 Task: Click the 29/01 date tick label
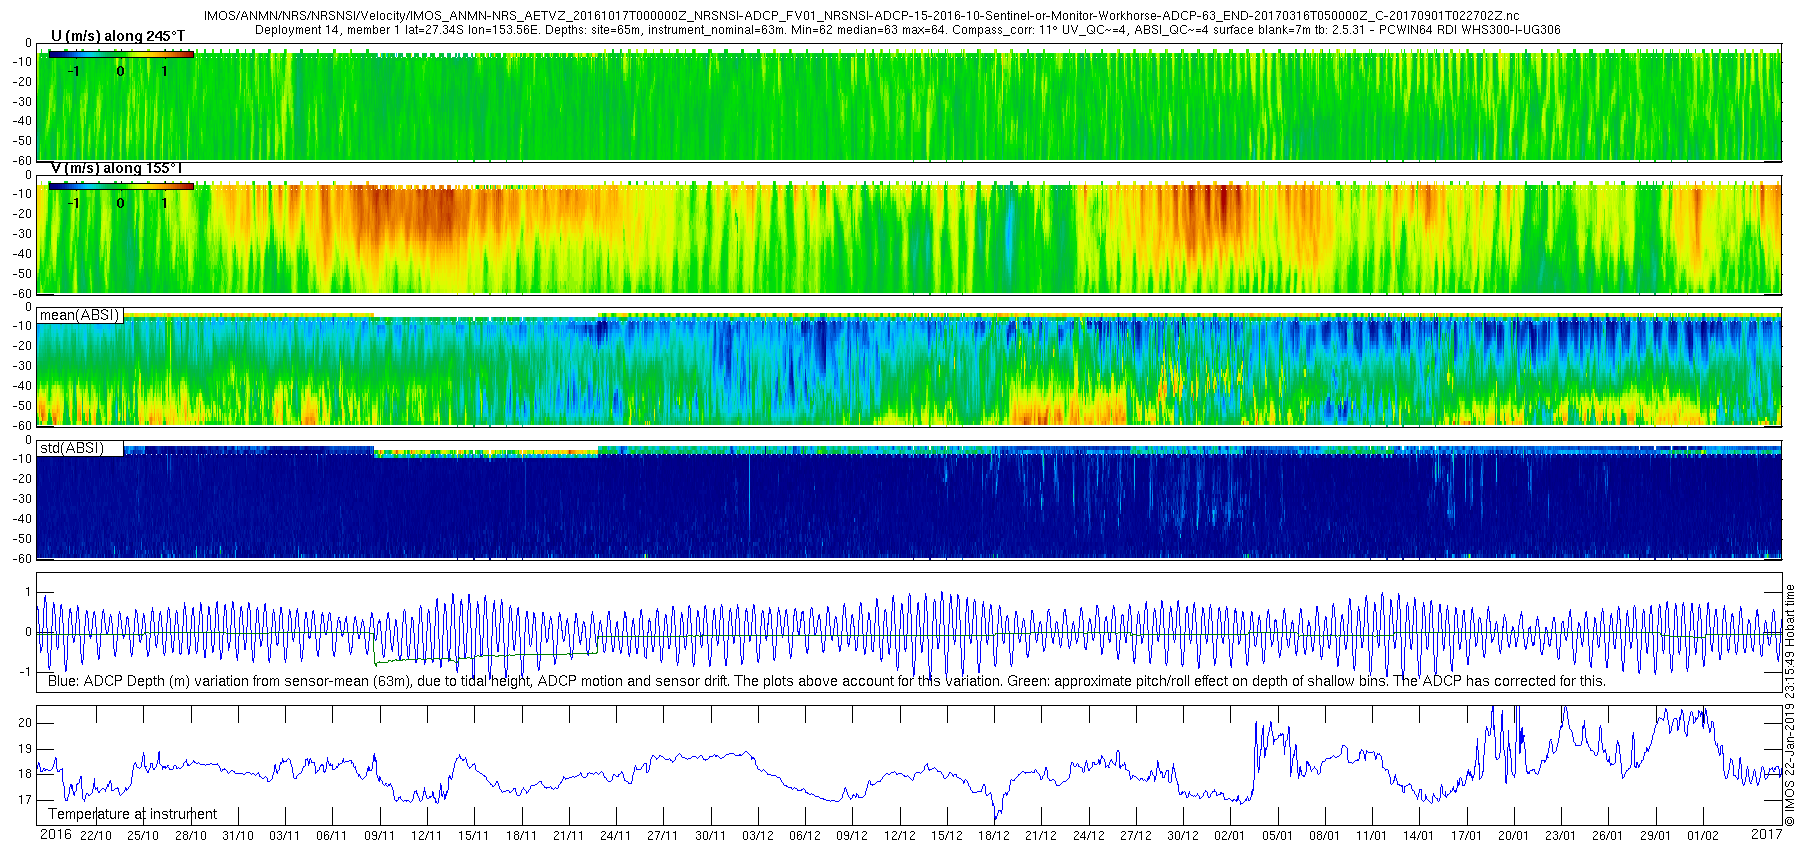pyautogui.click(x=1655, y=836)
